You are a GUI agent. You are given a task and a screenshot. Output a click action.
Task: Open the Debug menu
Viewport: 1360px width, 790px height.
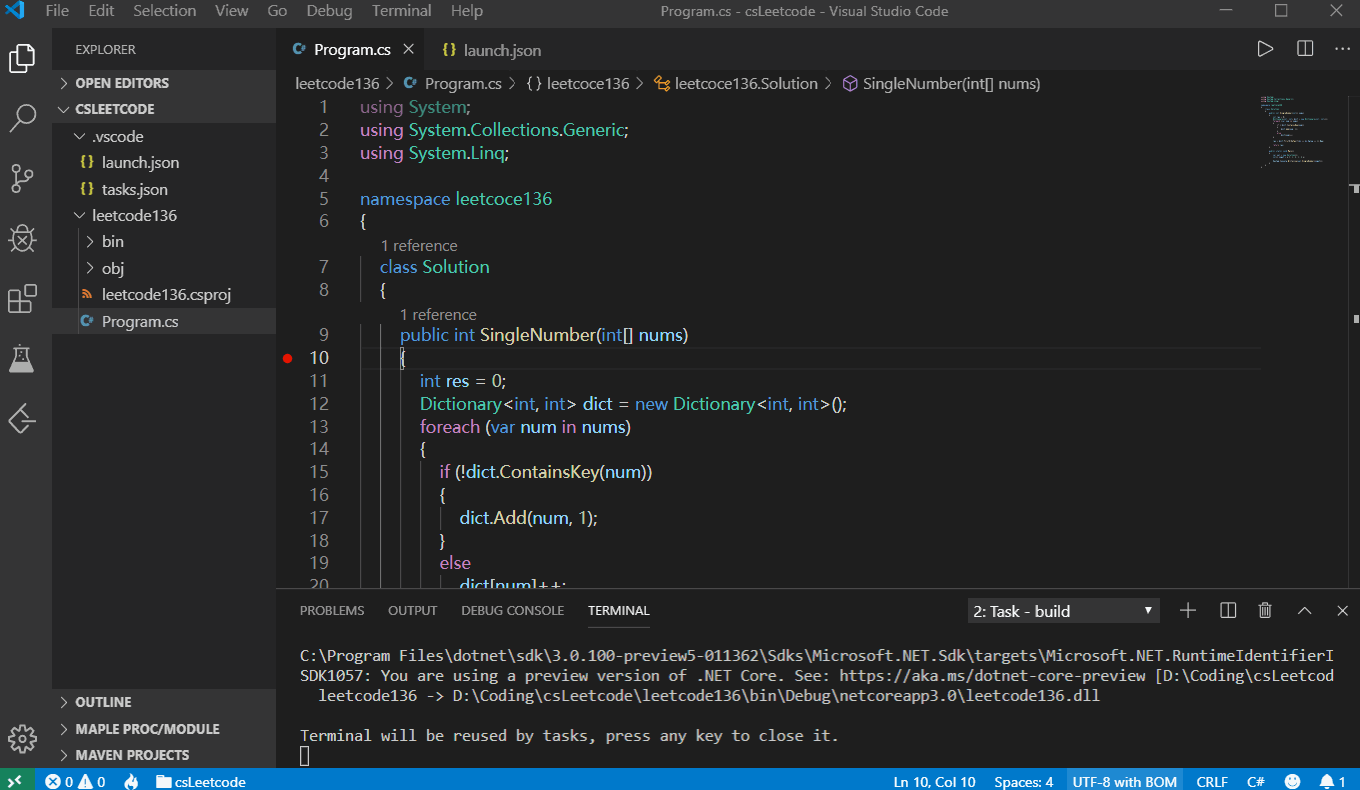329,11
